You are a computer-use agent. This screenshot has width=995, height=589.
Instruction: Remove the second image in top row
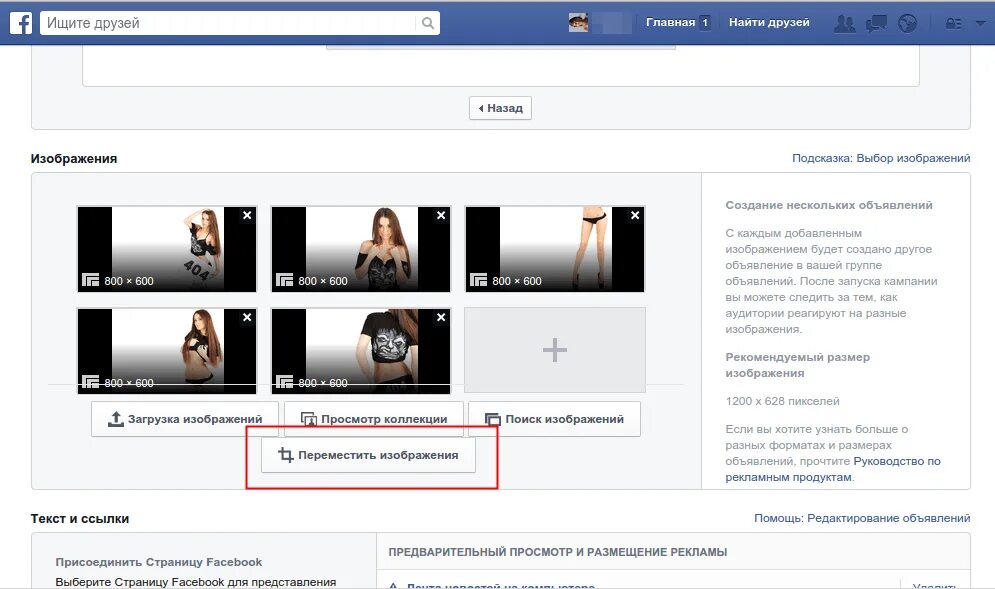pos(441,215)
